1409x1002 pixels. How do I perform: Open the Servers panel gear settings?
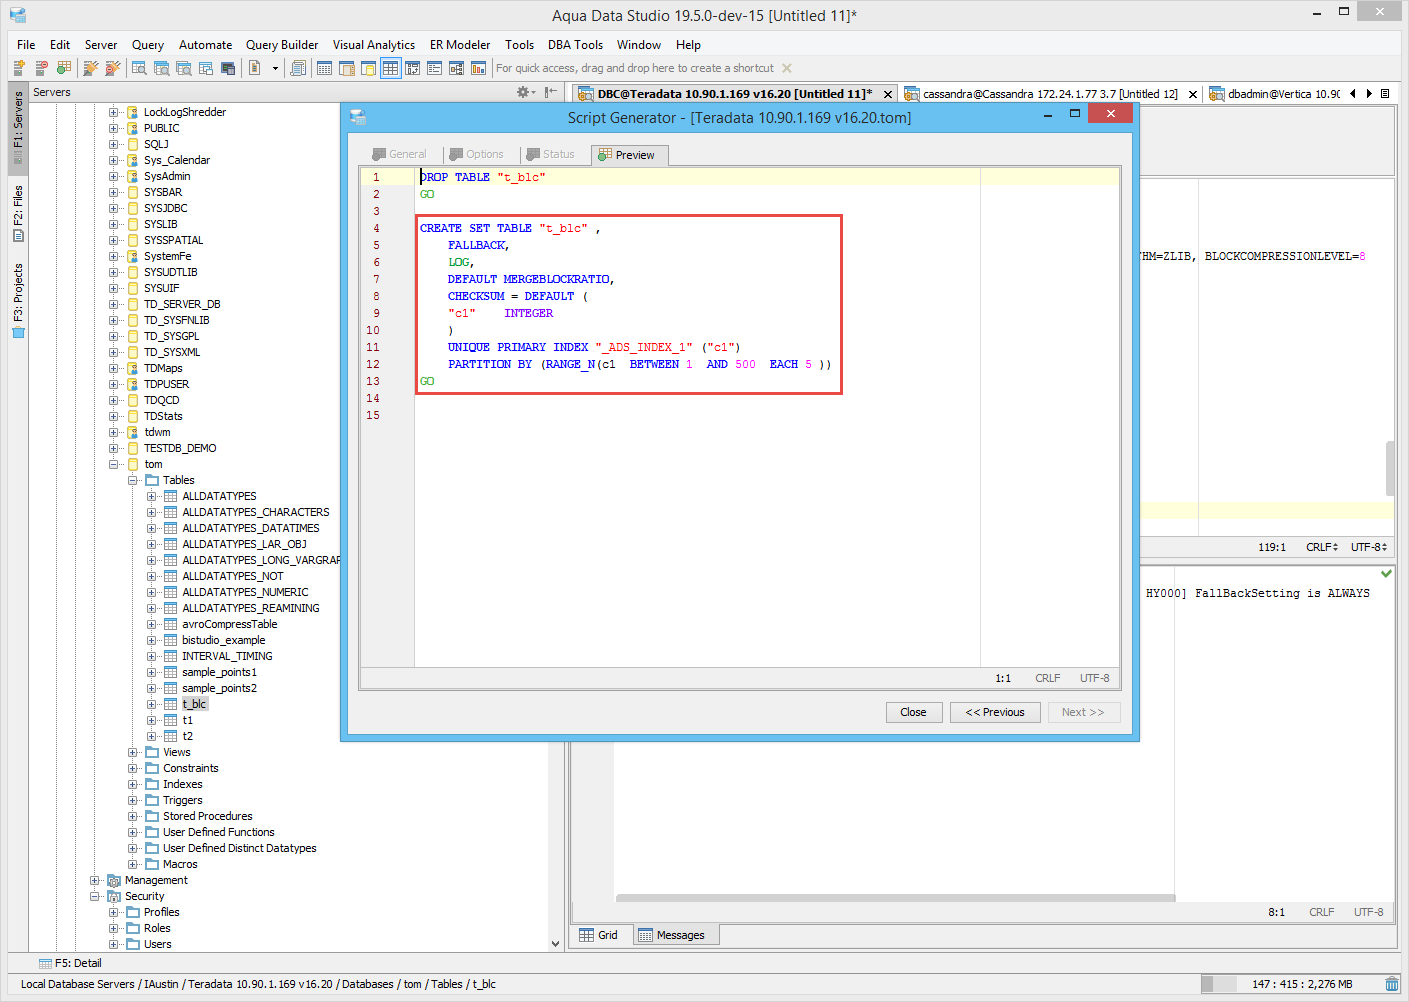click(523, 92)
